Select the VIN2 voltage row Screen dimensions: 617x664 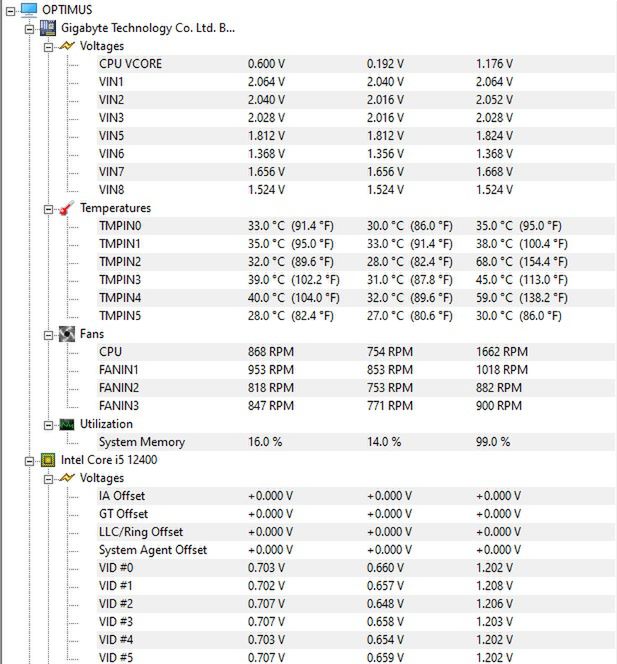click(x=356, y=100)
